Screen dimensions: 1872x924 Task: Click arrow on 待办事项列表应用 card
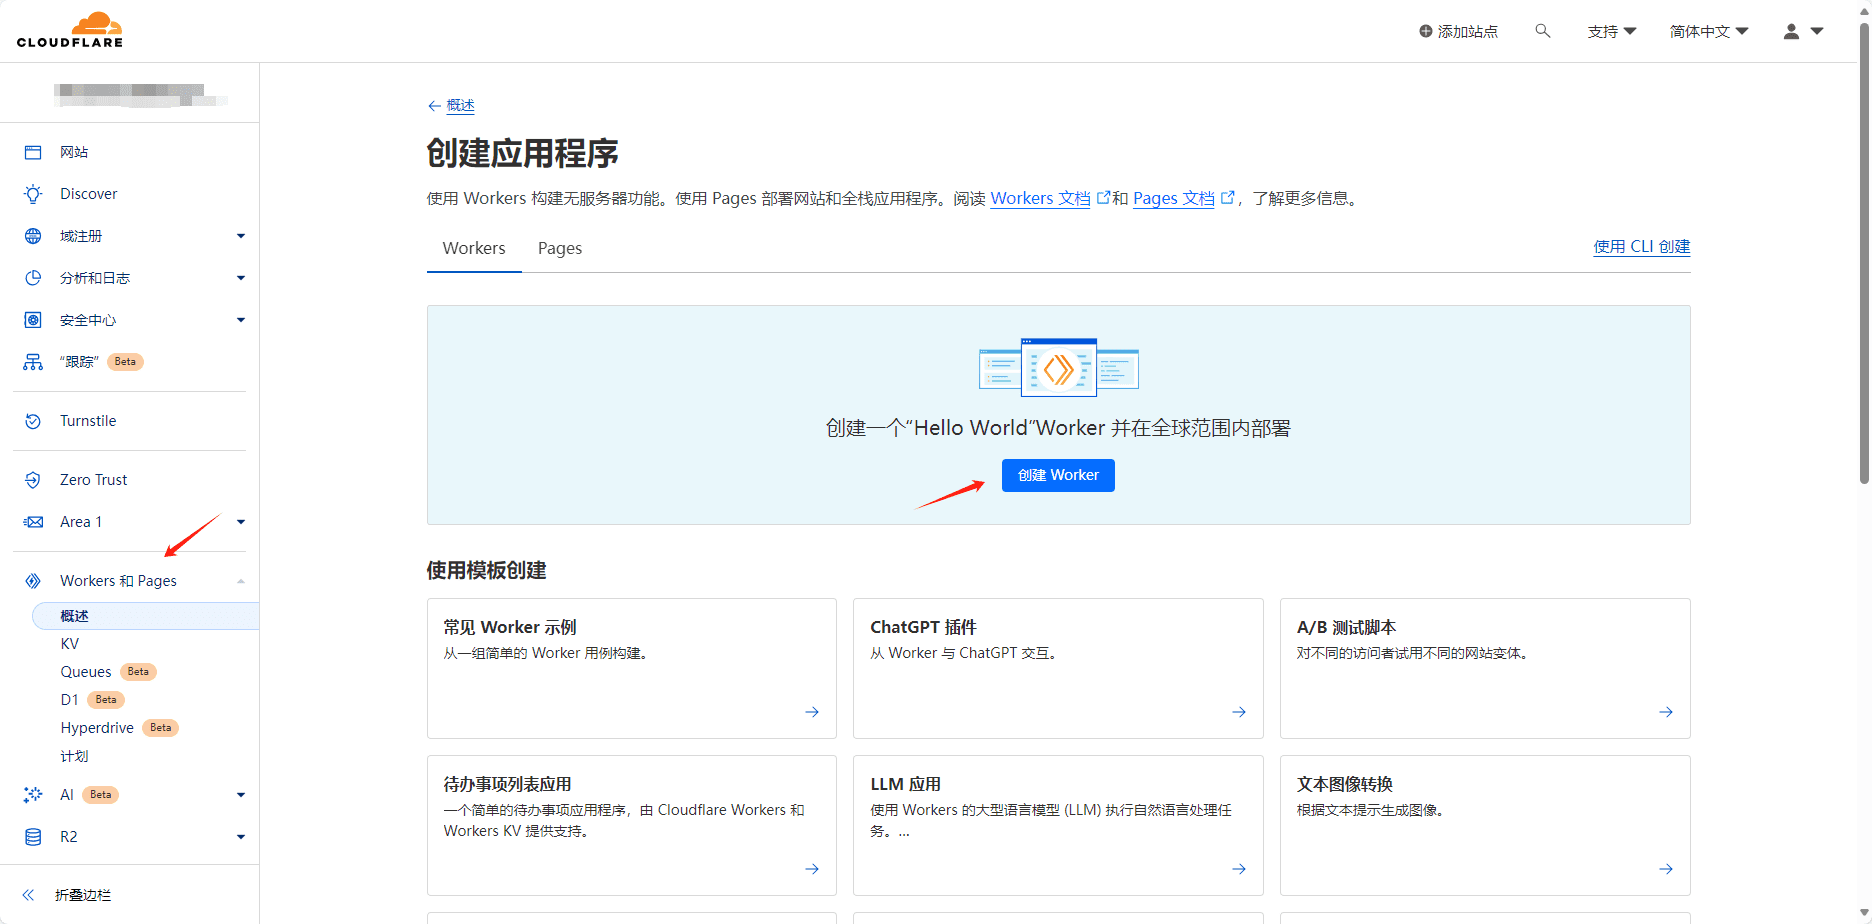(x=812, y=869)
